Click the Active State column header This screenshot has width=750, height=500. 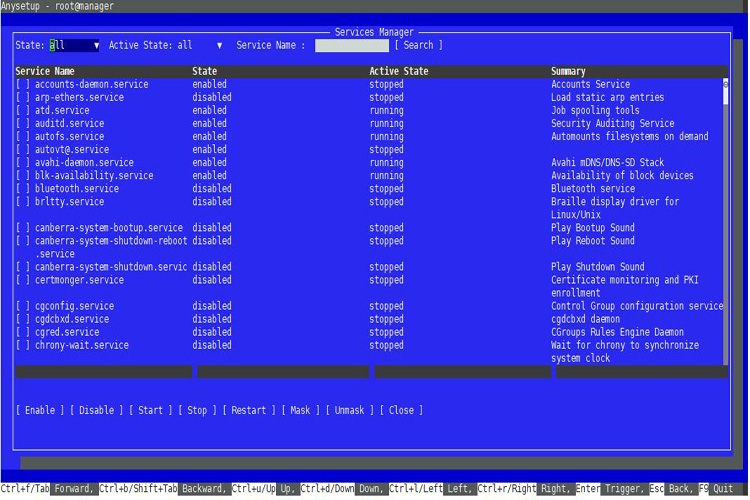tap(399, 71)
